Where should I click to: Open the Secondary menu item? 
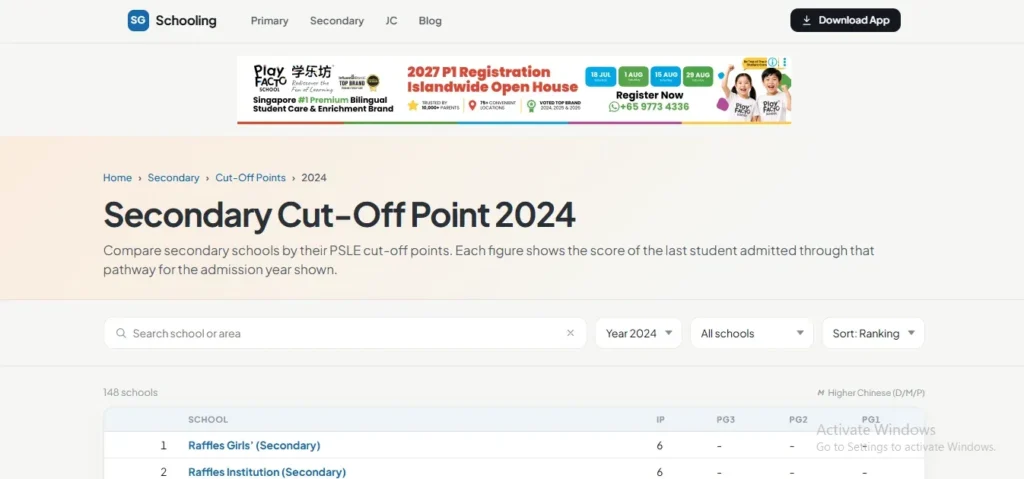(x=337, y=21)
